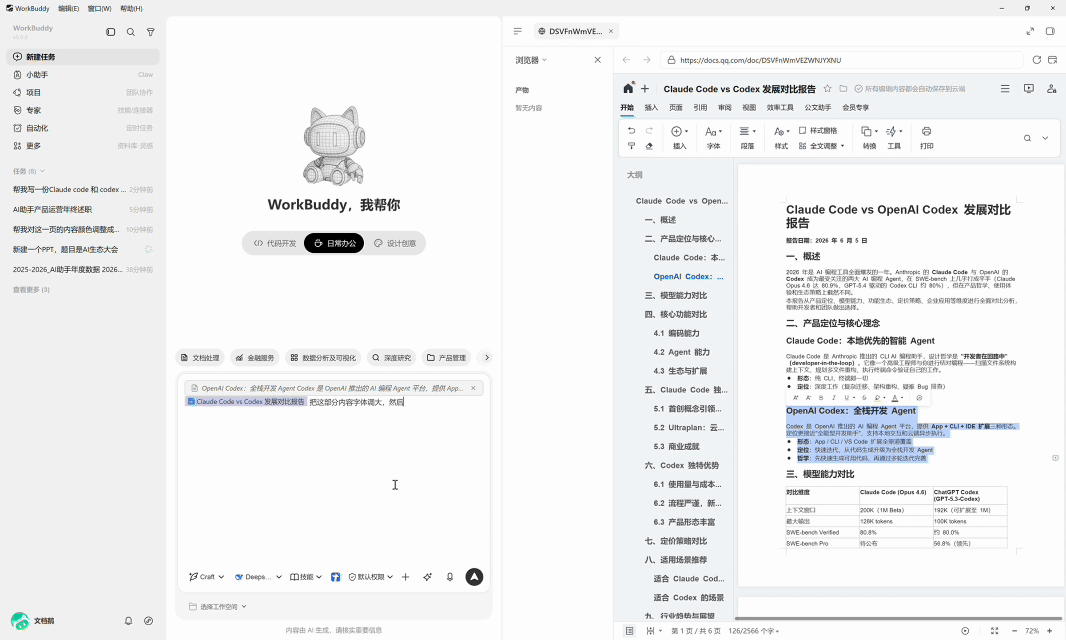Click the filter icon in WorkBuddy sidebar
Image resolution: width=1066 pixels, height=640 pixels.
(x=151, y=32)
